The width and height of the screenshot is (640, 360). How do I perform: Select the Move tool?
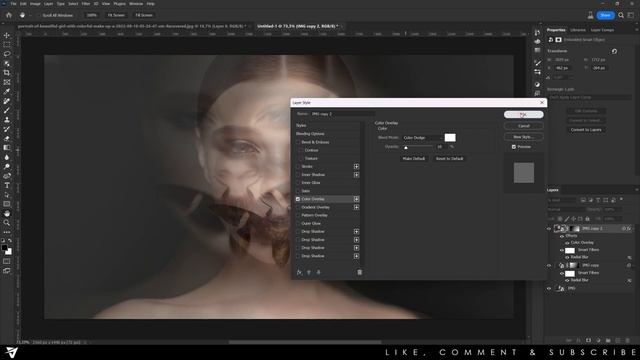7,35
